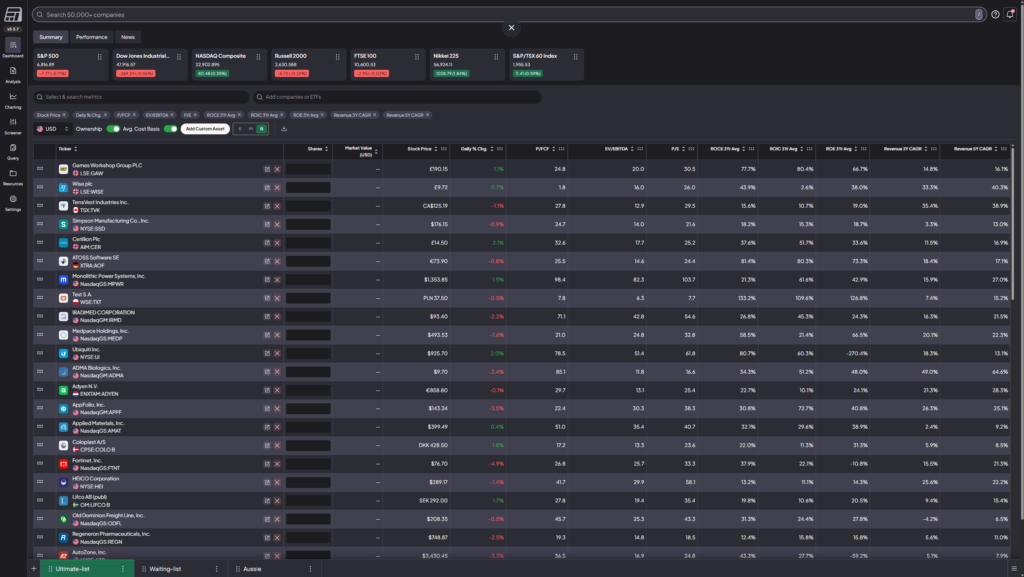Open the Aussie watchlist tab
This screenshot has height=577, width=1024.
pyautogui.click(x=252, y=569)
